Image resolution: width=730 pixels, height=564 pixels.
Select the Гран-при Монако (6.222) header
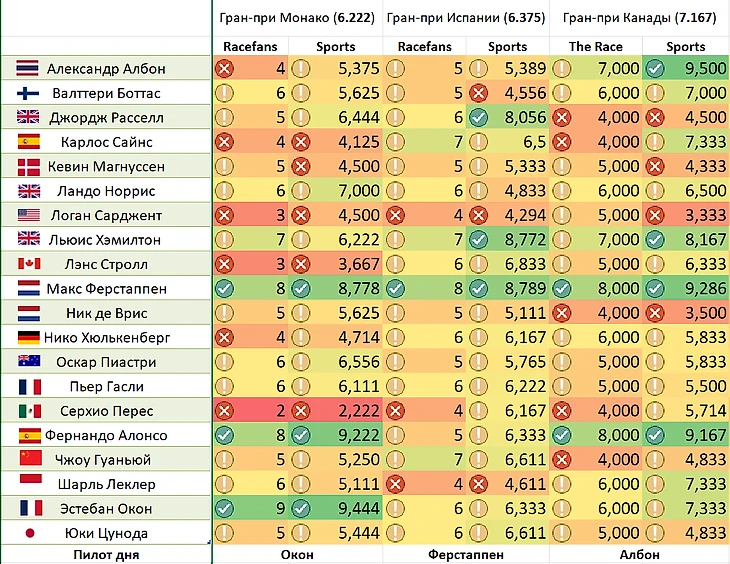pyautogui.click(x=297, y=18)
